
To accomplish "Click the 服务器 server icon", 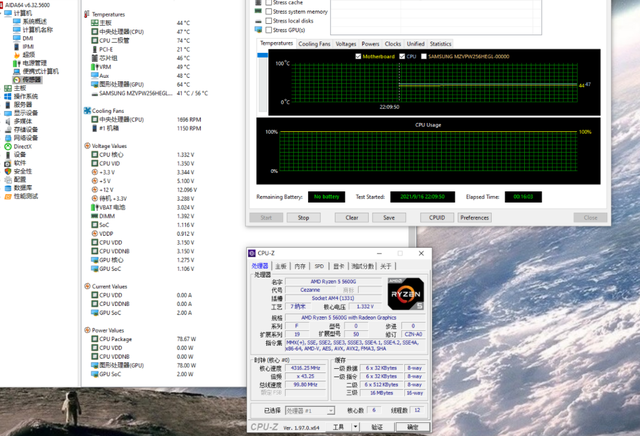I will pyautogui.click(x=8, y=105).
